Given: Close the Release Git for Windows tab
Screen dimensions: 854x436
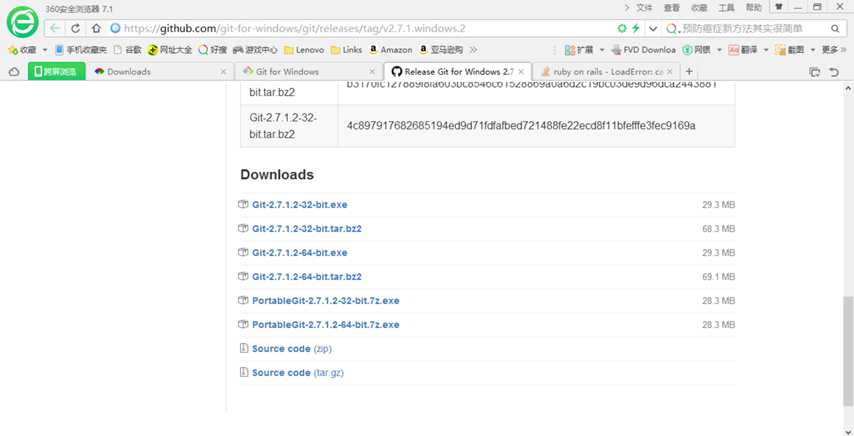Looking at the screenshot, I should [521, 71].
